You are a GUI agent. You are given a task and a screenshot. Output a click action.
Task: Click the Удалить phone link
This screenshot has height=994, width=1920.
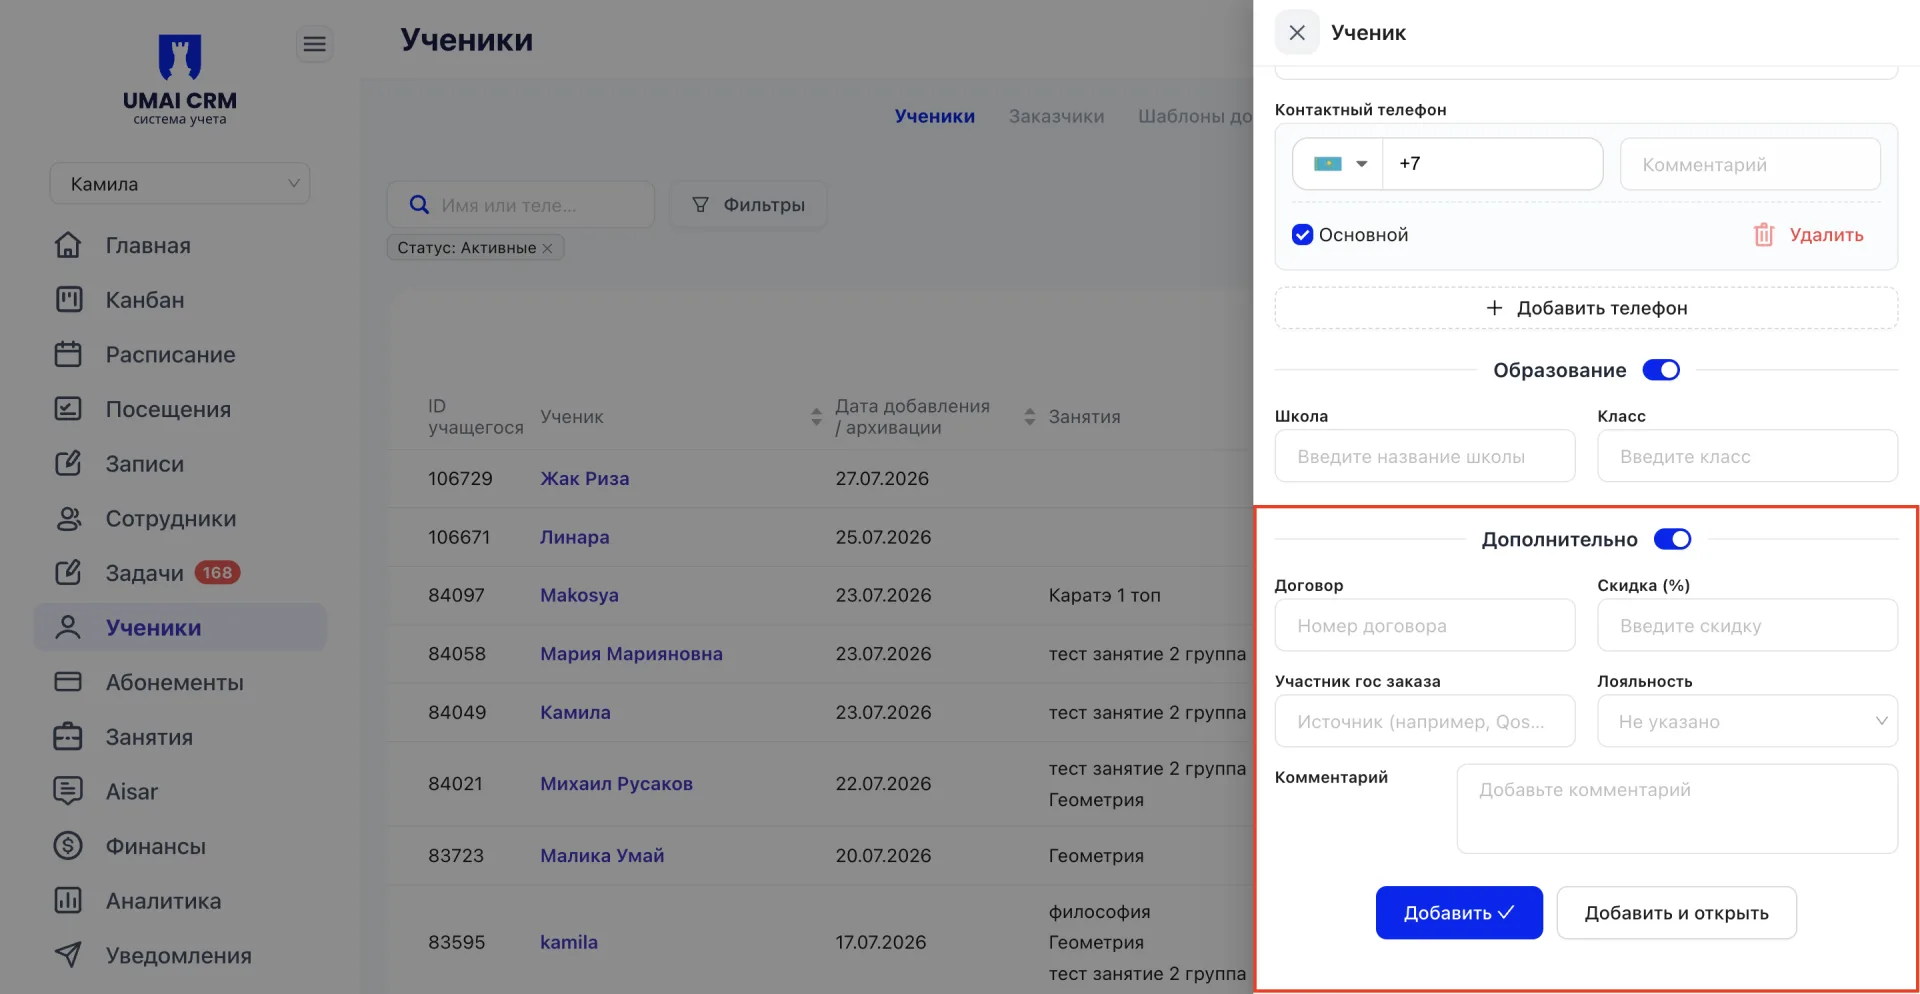click(1826, 235)
